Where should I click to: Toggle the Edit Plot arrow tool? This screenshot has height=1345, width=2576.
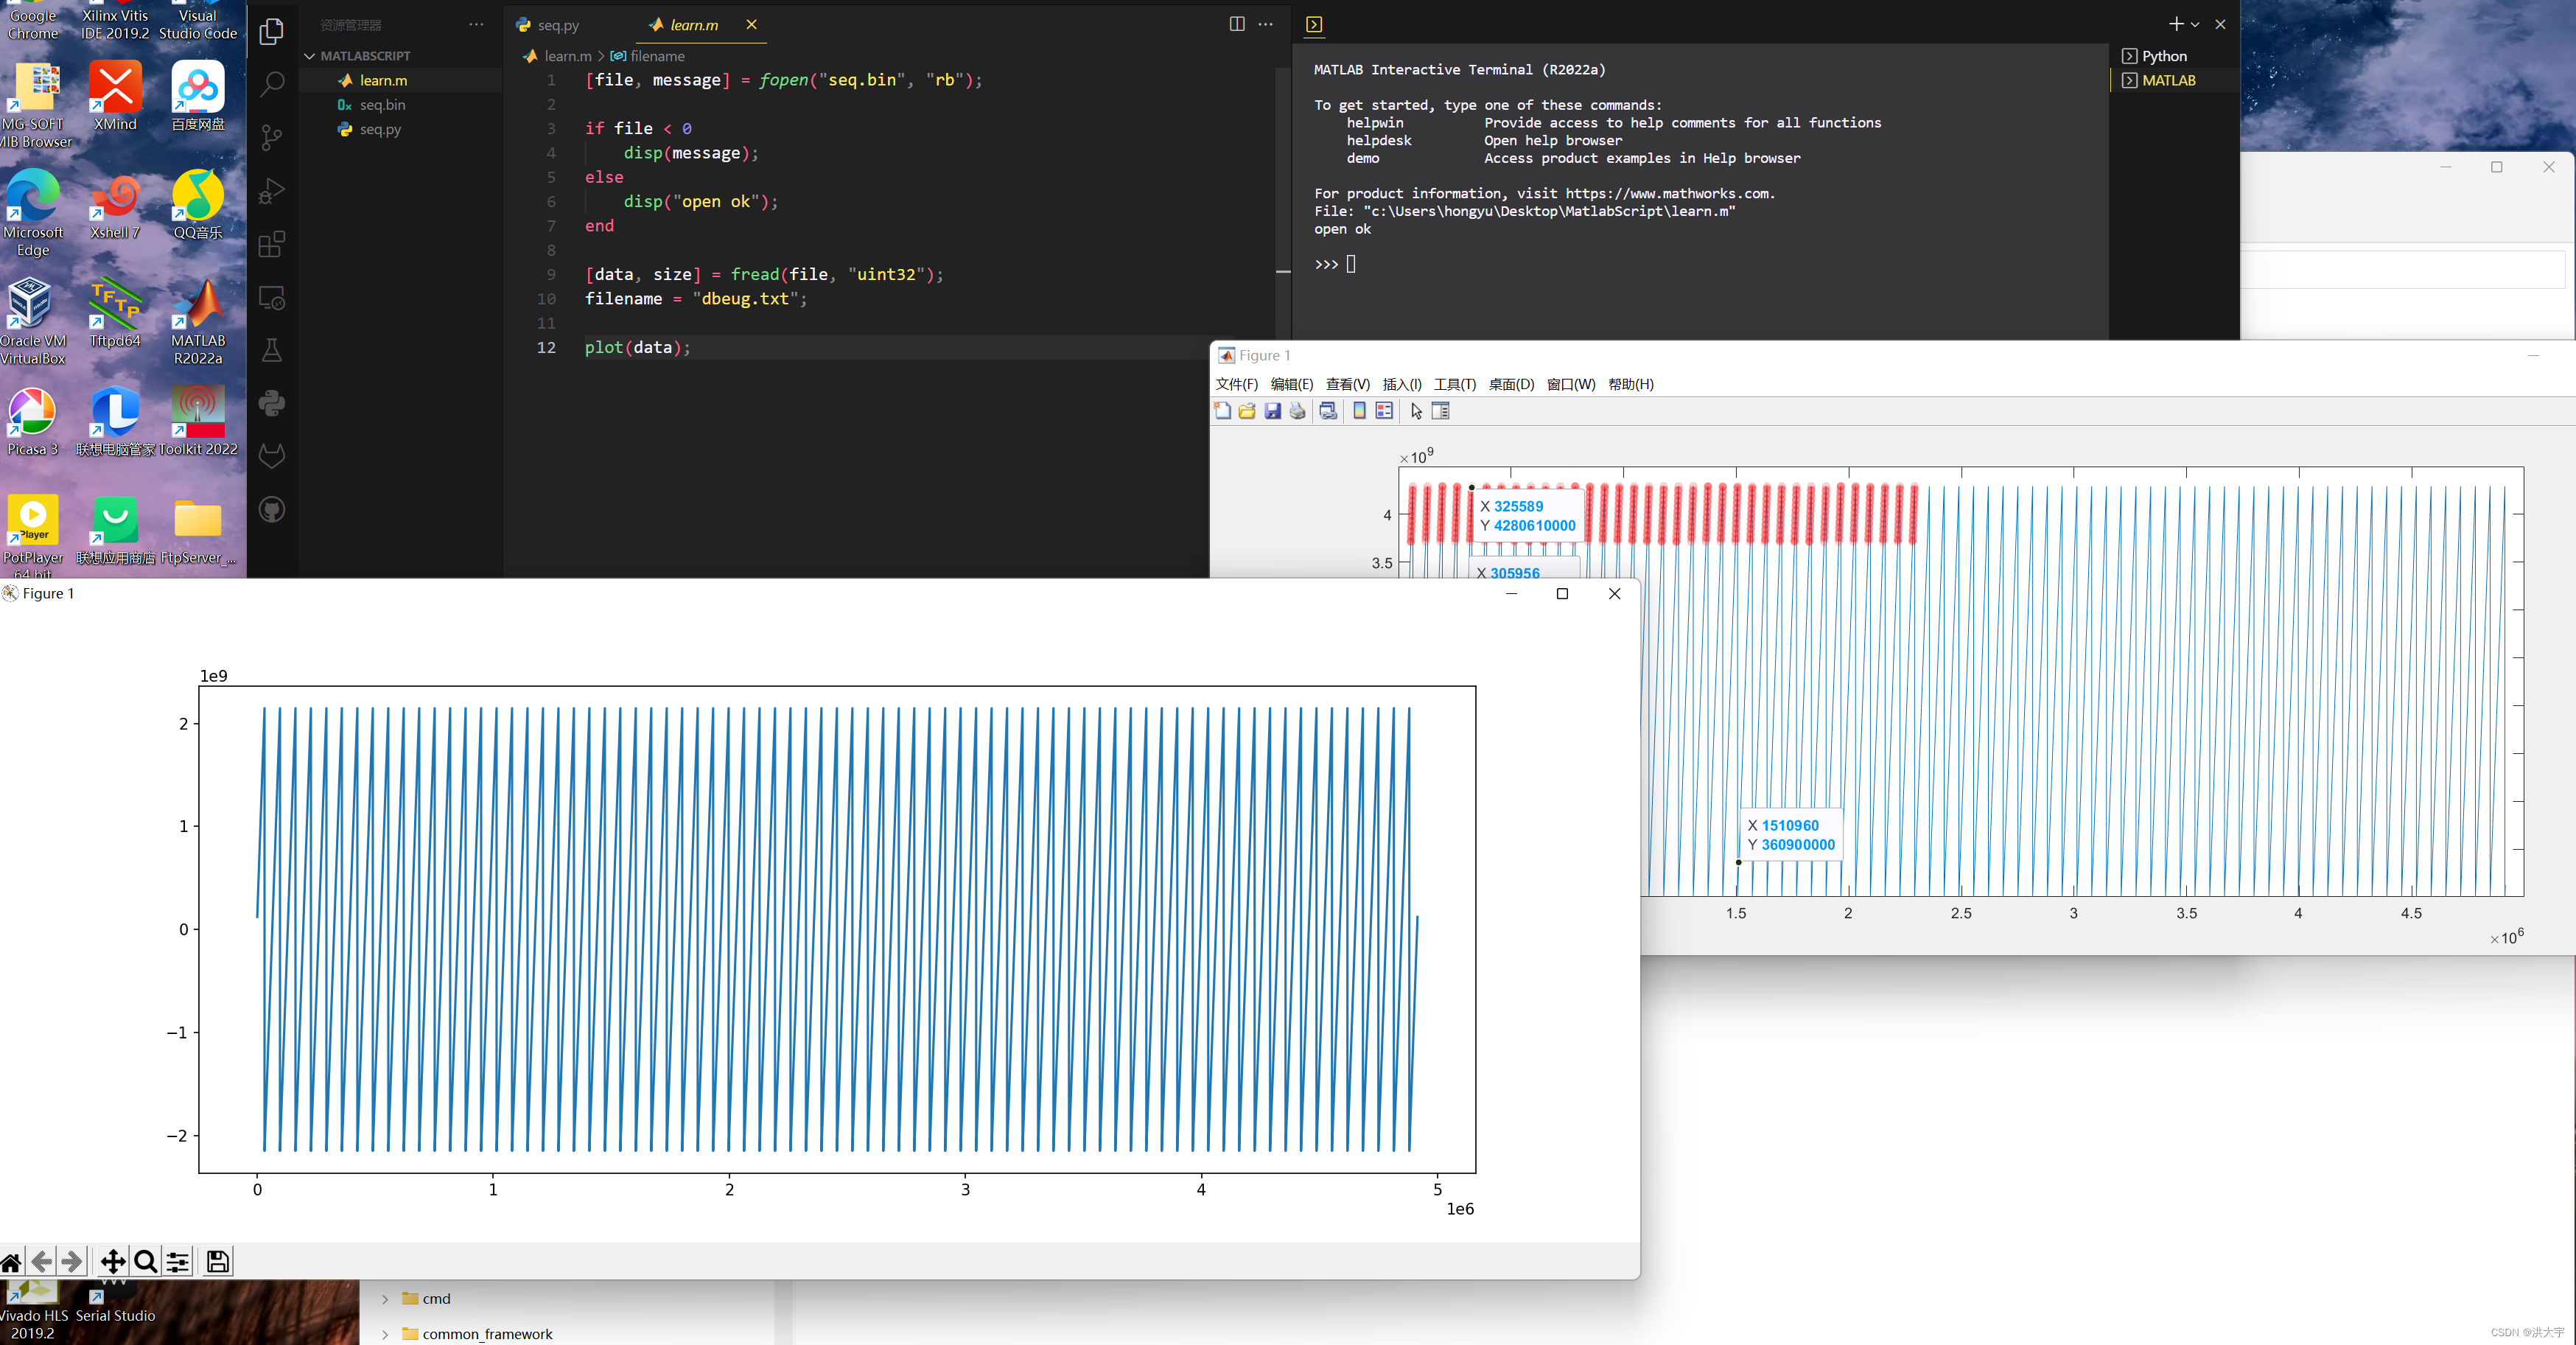click(1416, 411)
